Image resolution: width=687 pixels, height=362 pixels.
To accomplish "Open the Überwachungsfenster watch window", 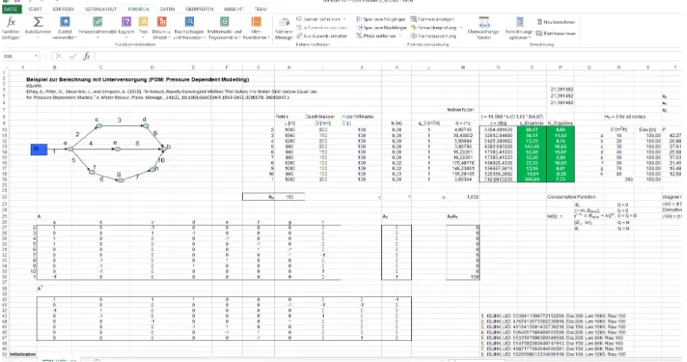I will tap(484, 29).
